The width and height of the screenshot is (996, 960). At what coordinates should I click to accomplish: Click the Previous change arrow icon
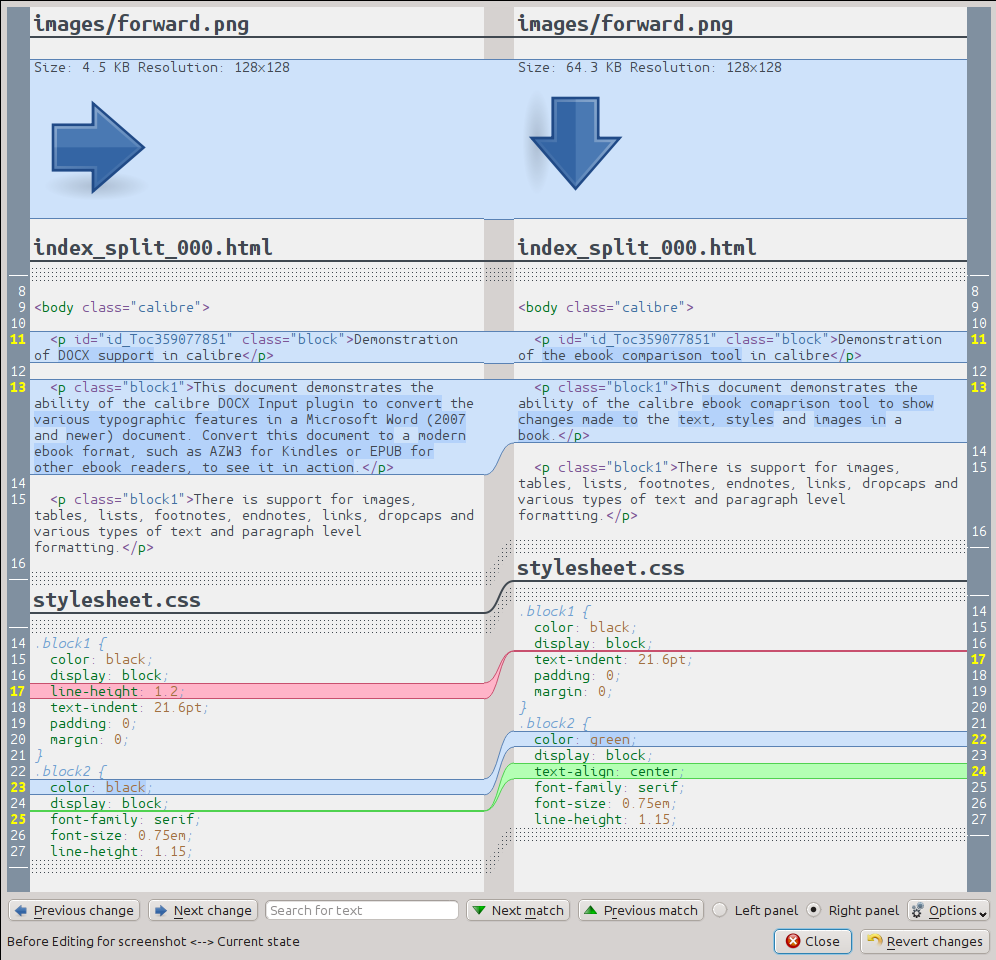21,911
